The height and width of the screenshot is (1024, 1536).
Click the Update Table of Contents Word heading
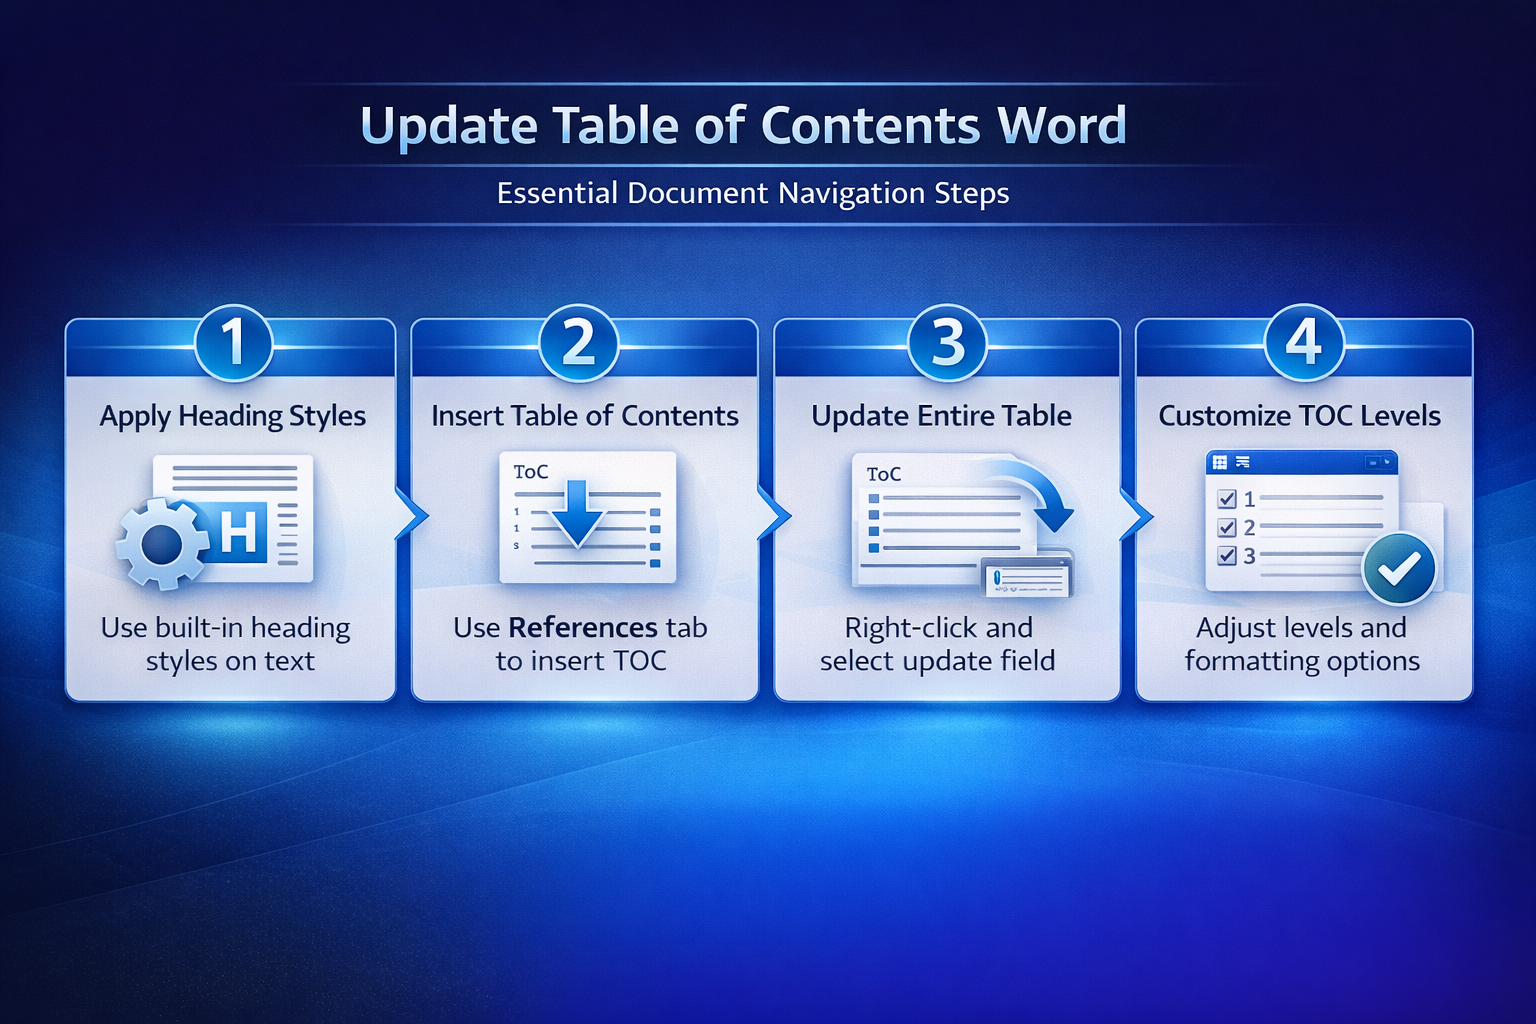tap(743, 126)
